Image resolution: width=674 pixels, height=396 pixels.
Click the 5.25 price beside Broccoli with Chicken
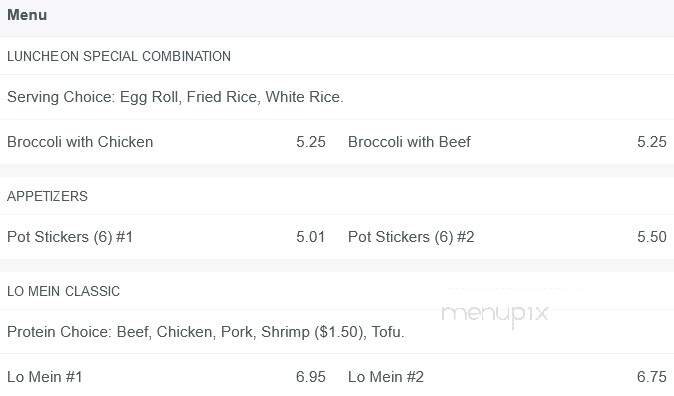311,142
